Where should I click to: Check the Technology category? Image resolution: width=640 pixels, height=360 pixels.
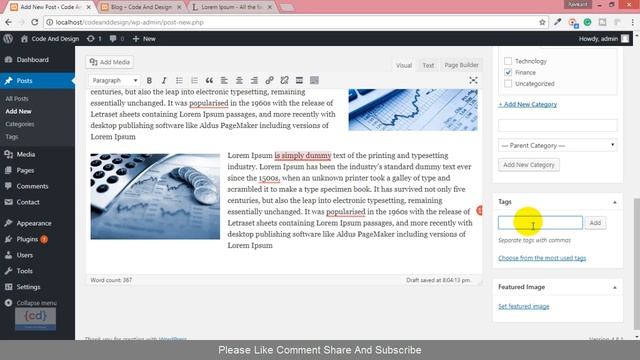click(508, 61)
